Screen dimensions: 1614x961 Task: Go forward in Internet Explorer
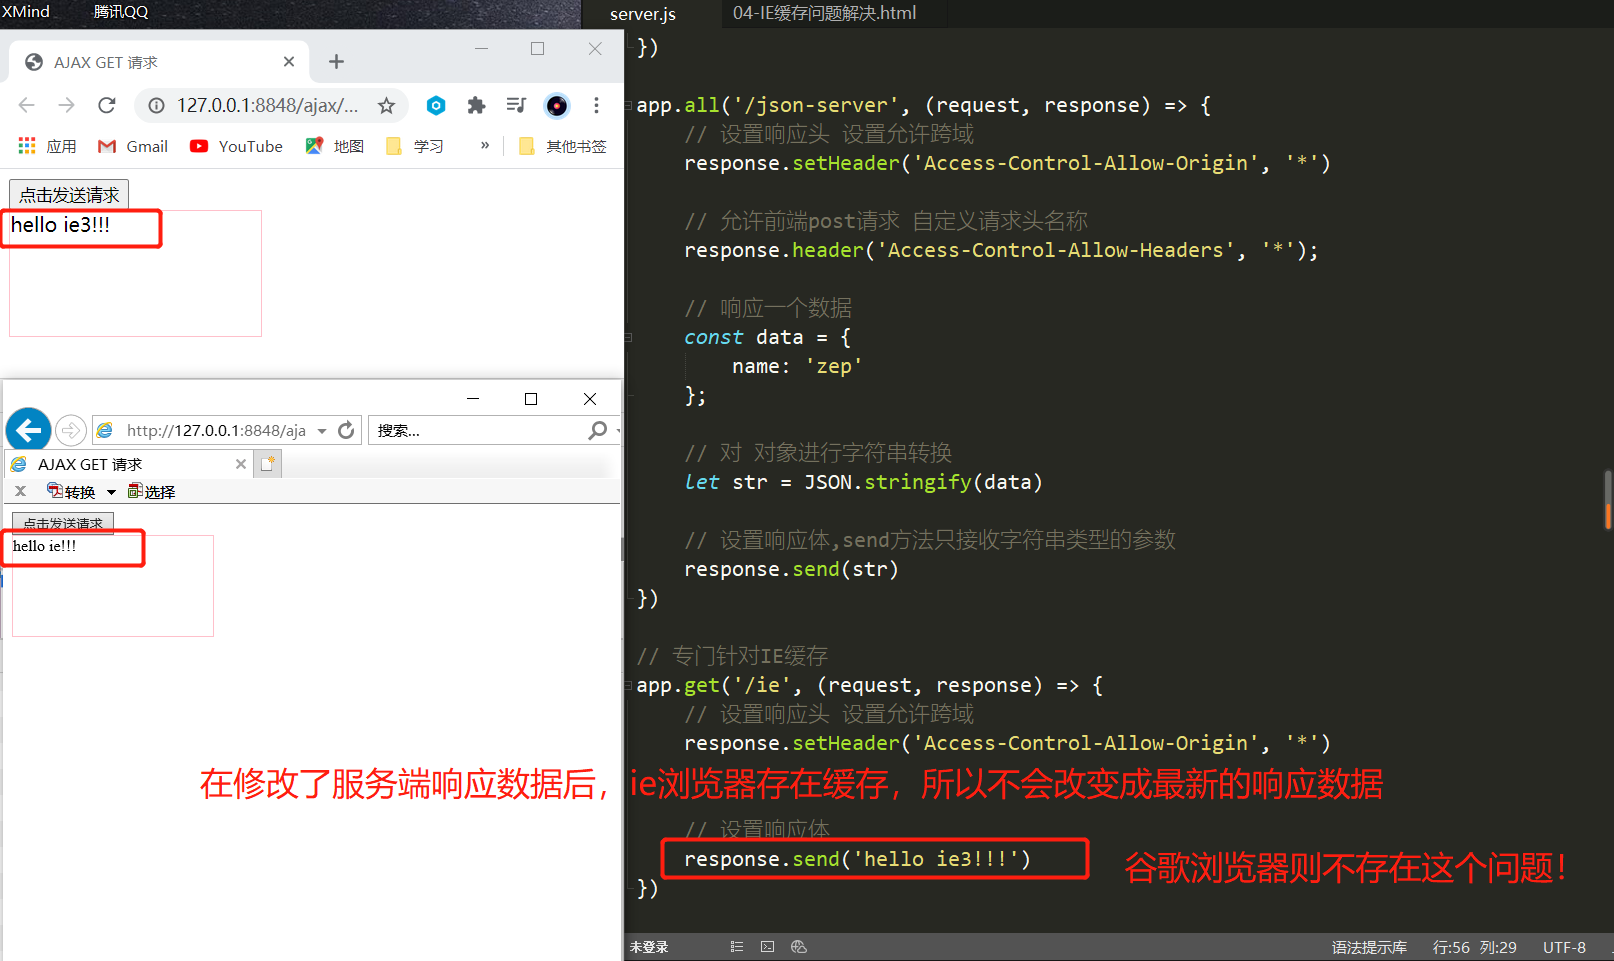coord(70,430)
